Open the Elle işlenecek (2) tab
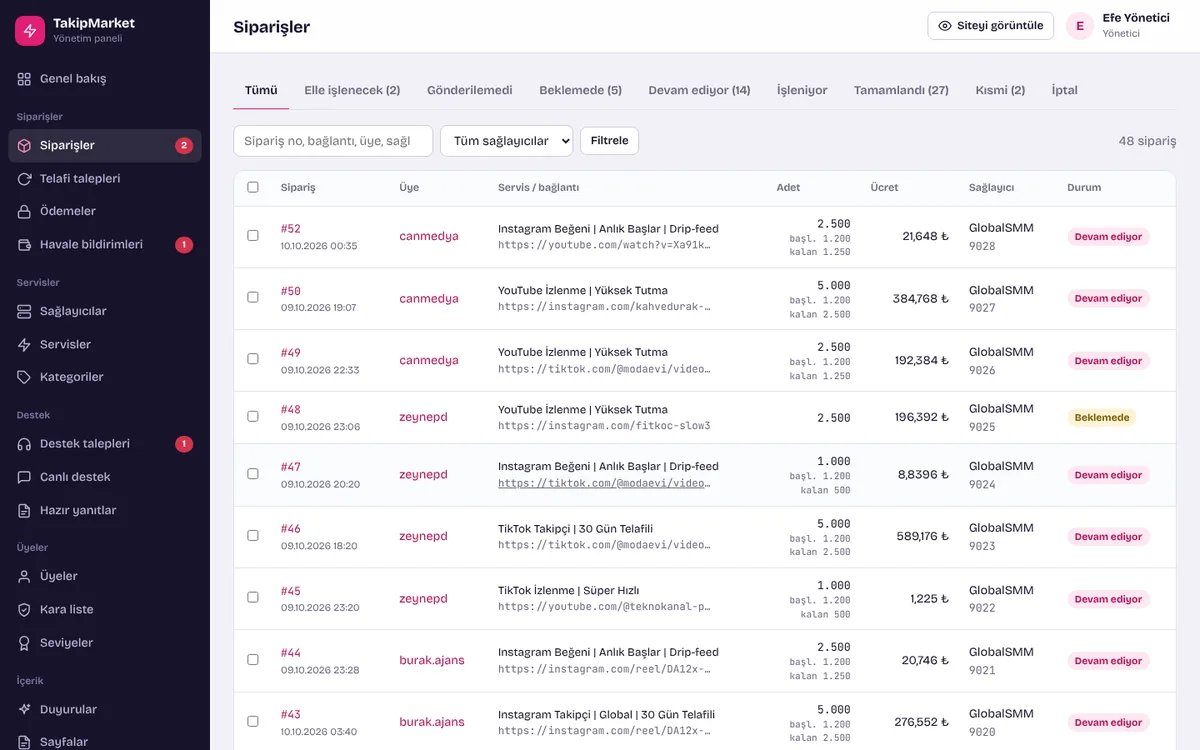Viewport: 1200px width, 750px height. (352, 90)
